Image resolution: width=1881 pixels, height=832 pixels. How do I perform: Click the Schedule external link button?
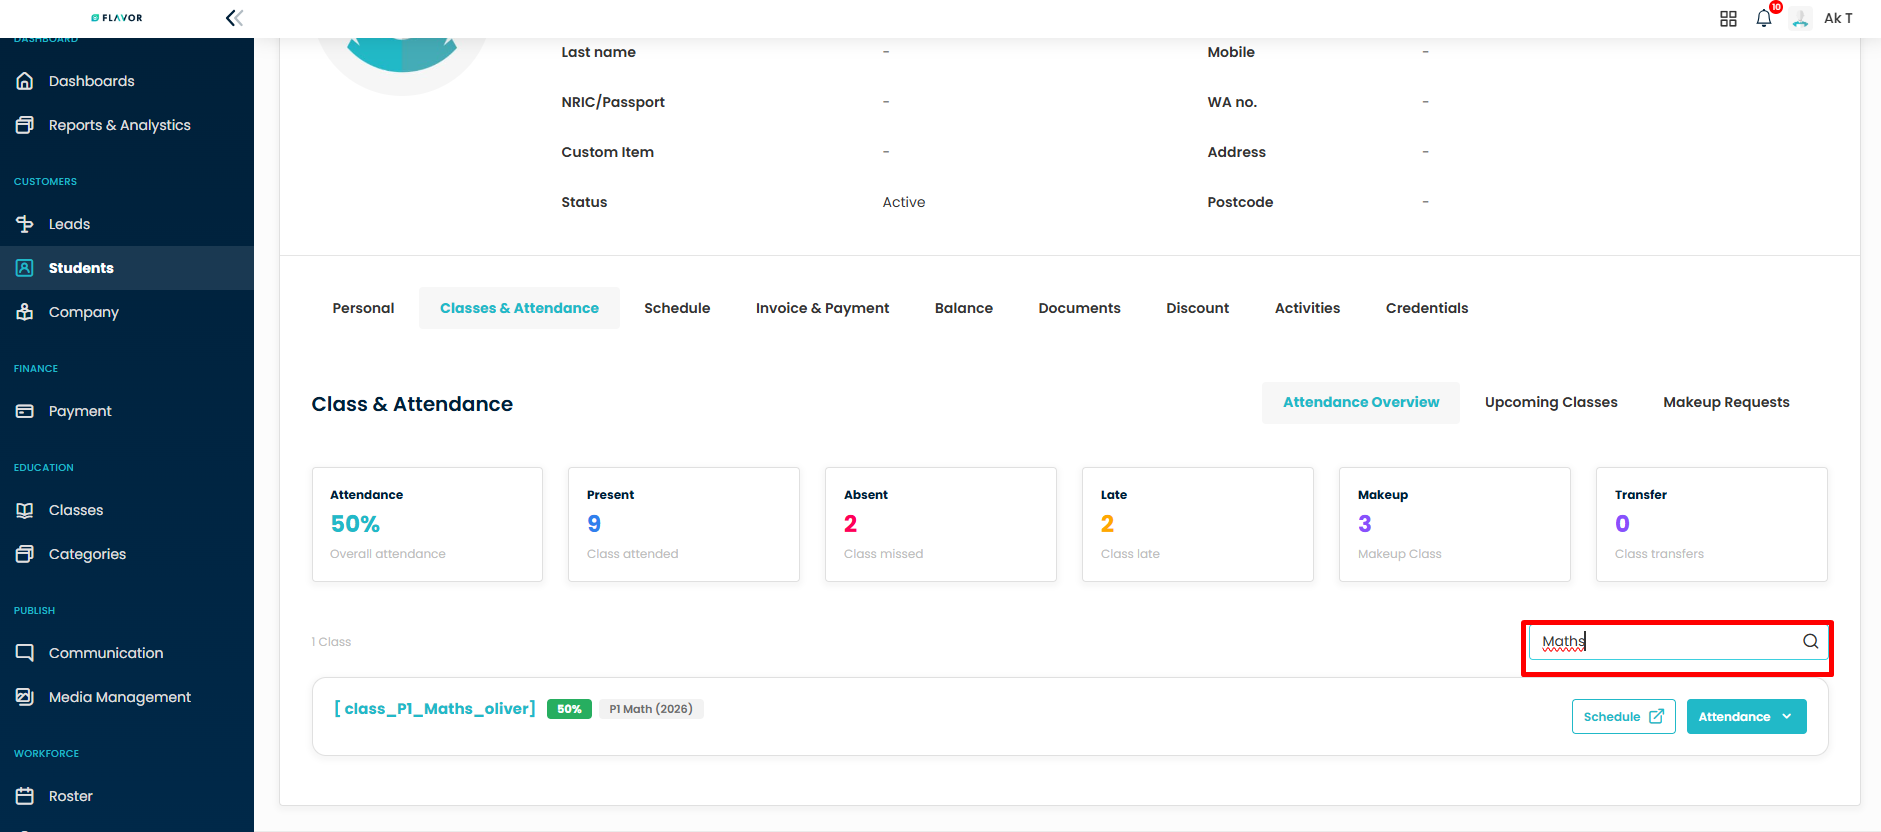point(1623,717)
